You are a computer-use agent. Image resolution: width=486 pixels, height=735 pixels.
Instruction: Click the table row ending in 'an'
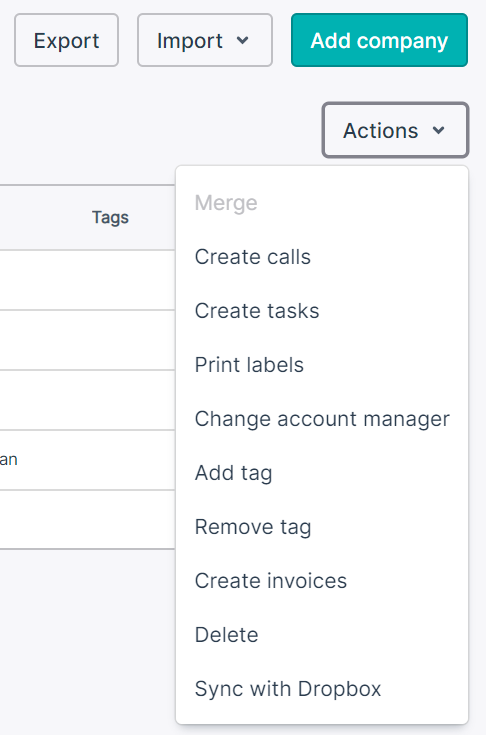click(x=87, y=460)
